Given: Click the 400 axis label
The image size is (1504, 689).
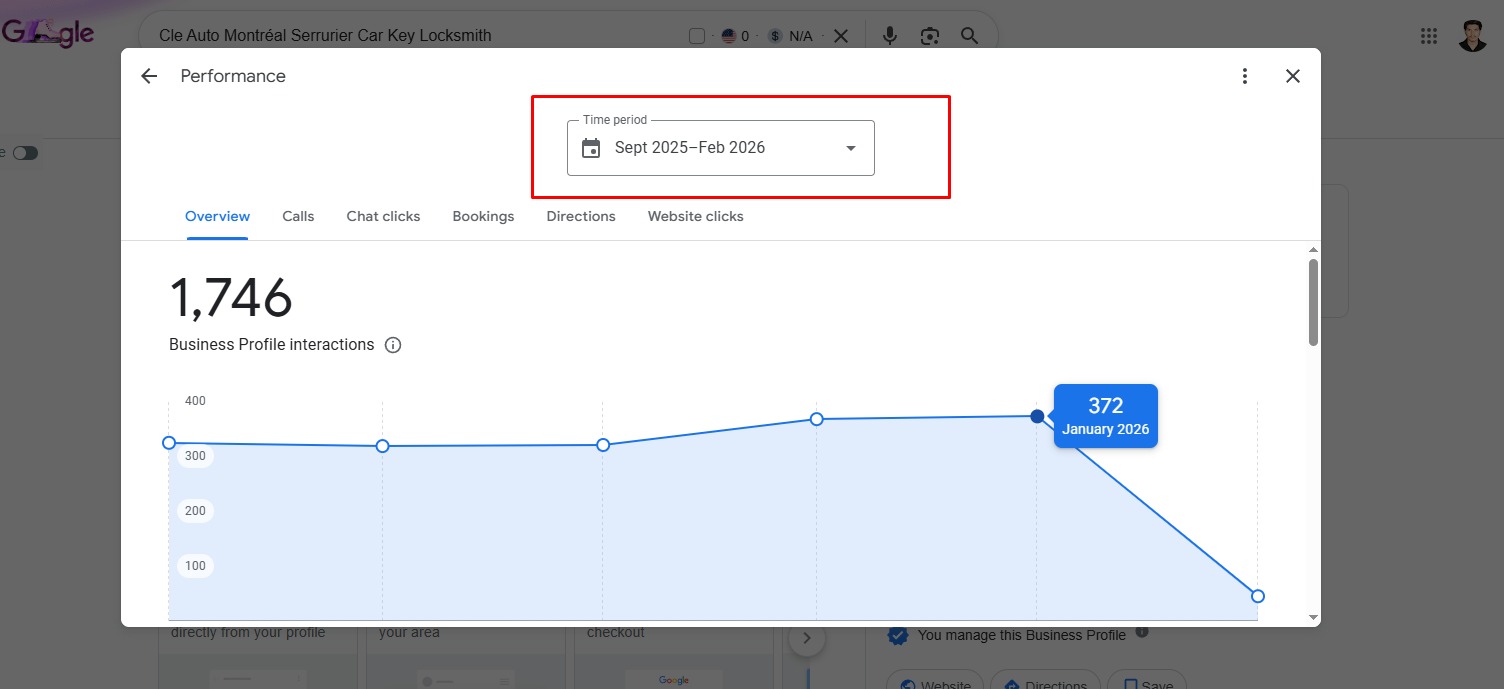Looking at the screenshot, I should (195, 401).
